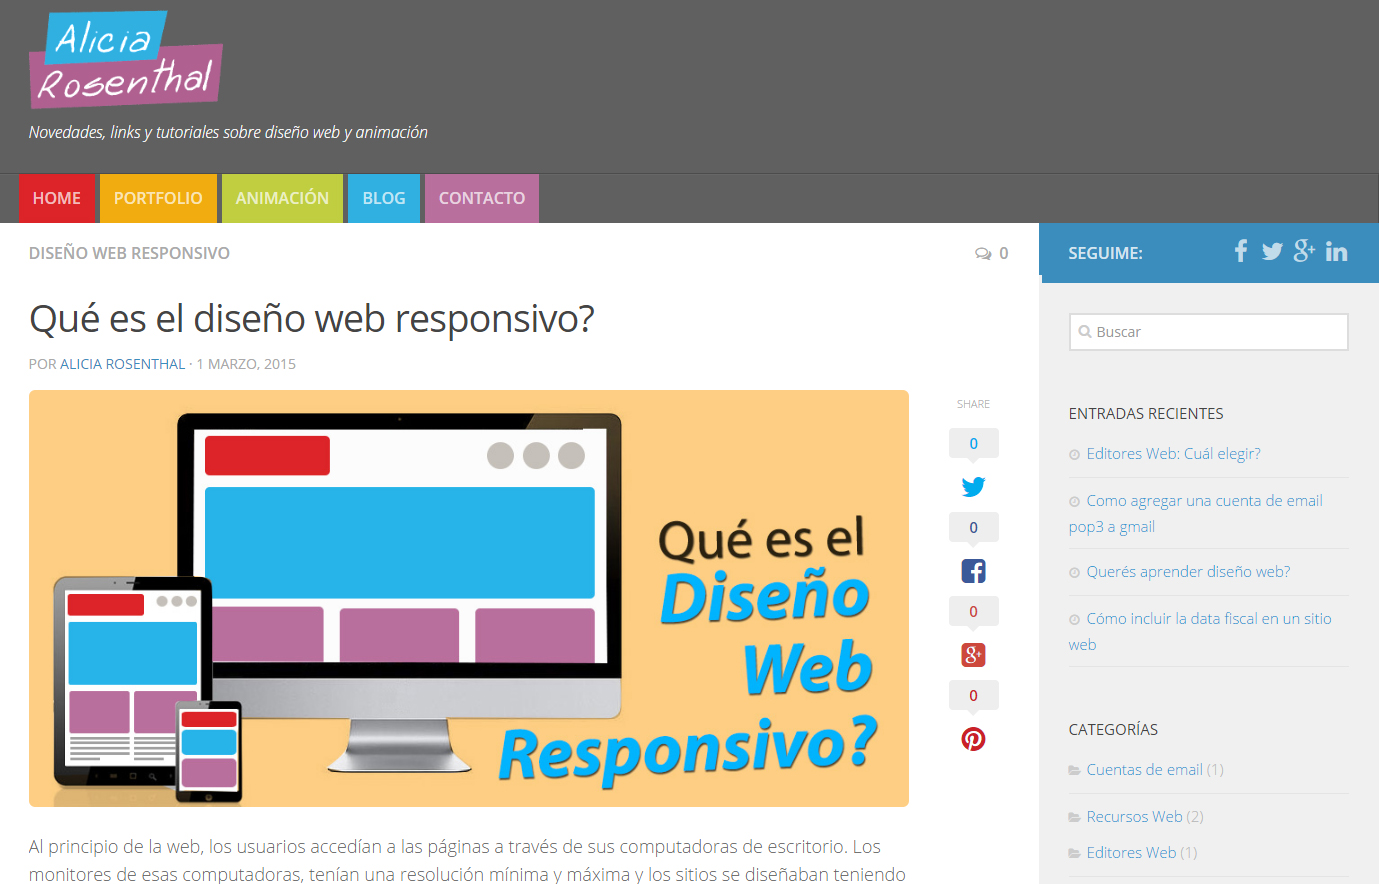This screenshot has height=884, width=1379.
Task: Share the post via Twitter bird icon
Action: (973, 487)
